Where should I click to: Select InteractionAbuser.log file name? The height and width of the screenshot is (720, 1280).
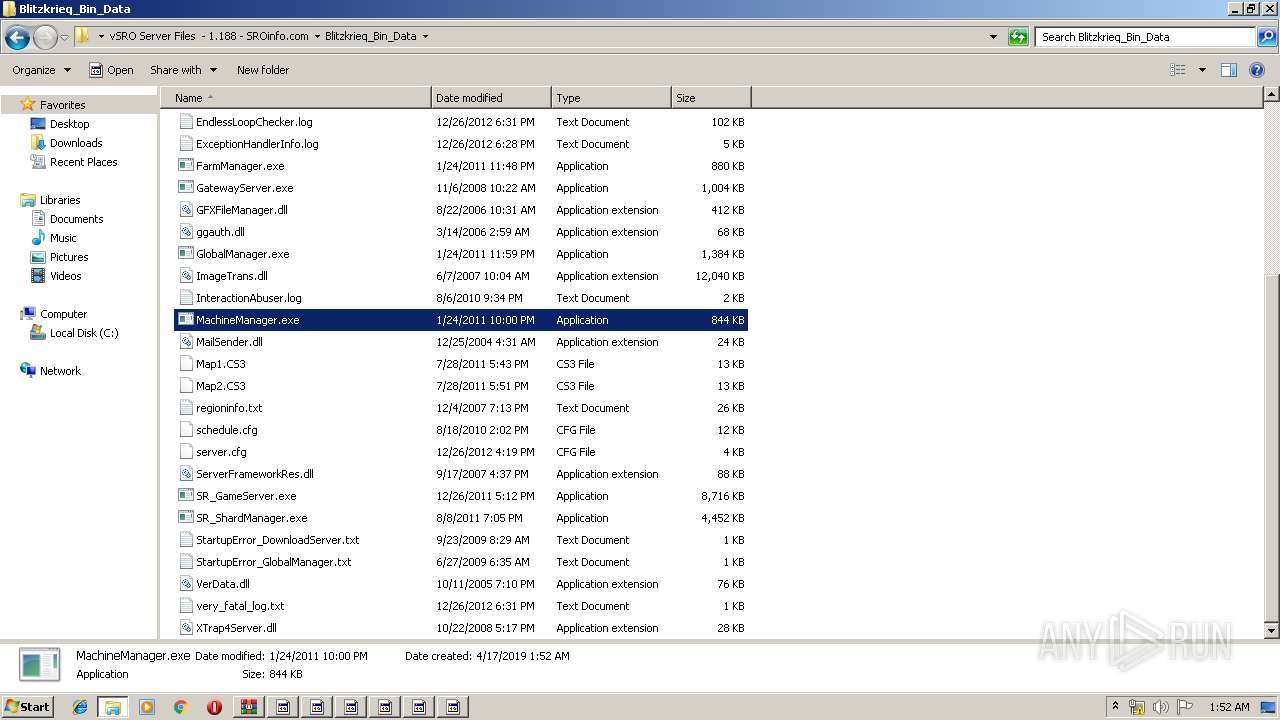(248, 298)
